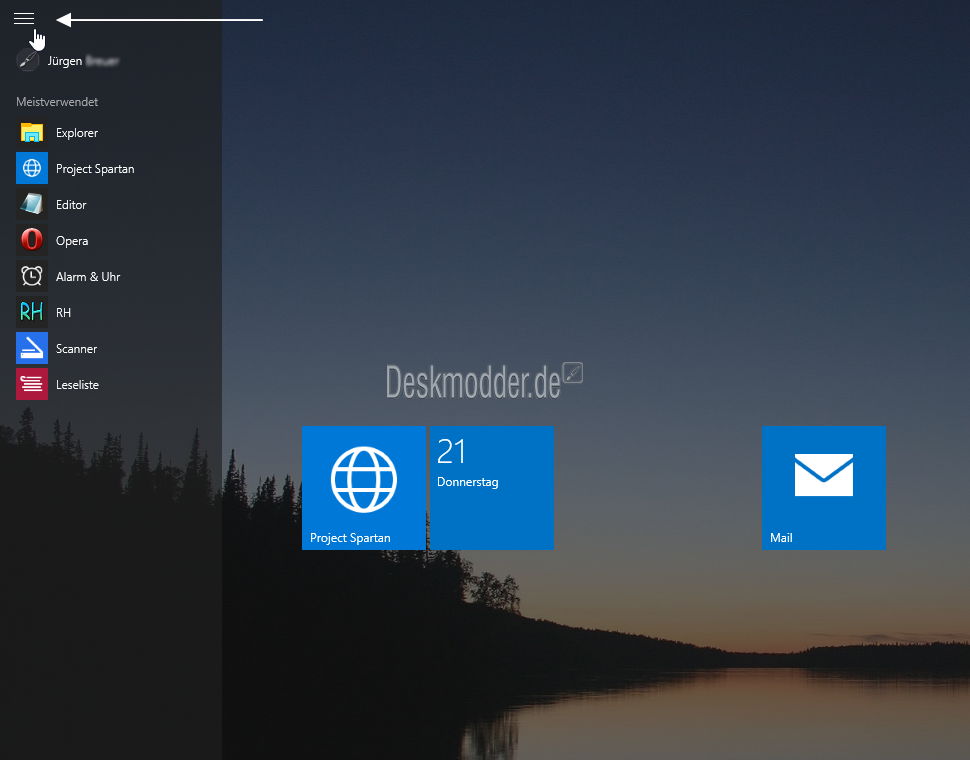Select the Project Spartan list entry text
Image resolution: width=970 pixels, height=760 pixels.
(x=95, y=169)
